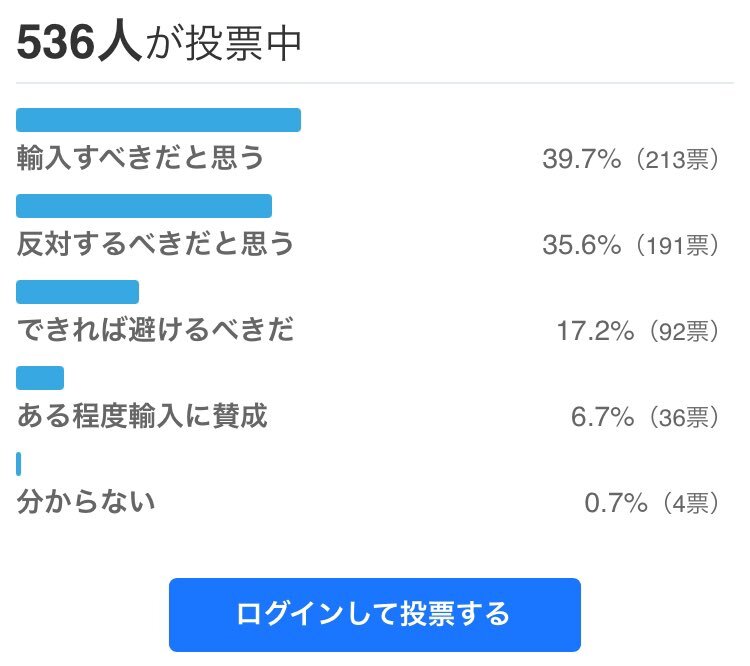Click the bar above 輸入すべきだと思う
The image size is (750, 666).
158,120
